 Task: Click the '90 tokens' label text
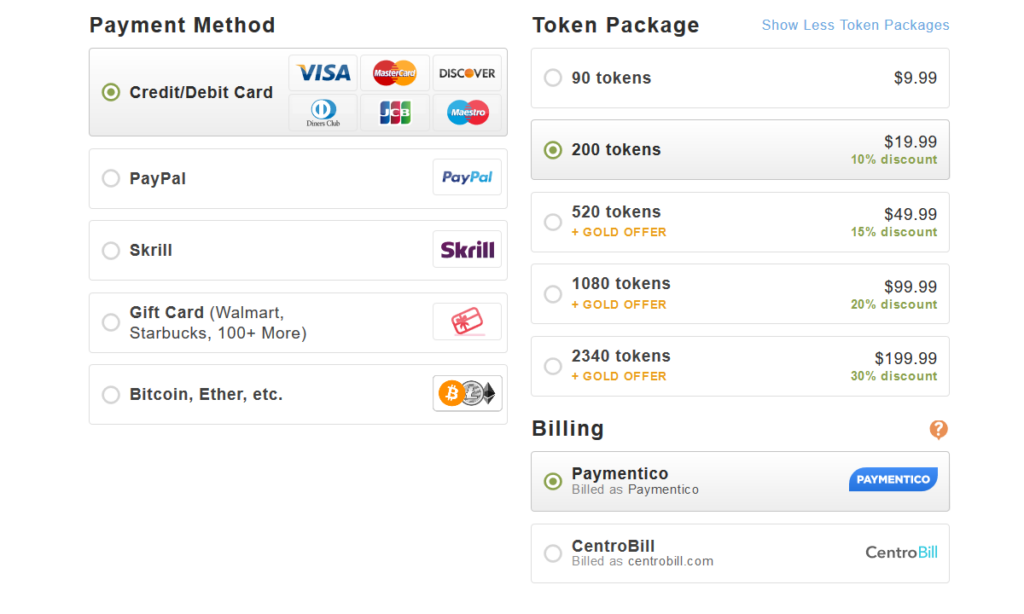pos(611,78)
